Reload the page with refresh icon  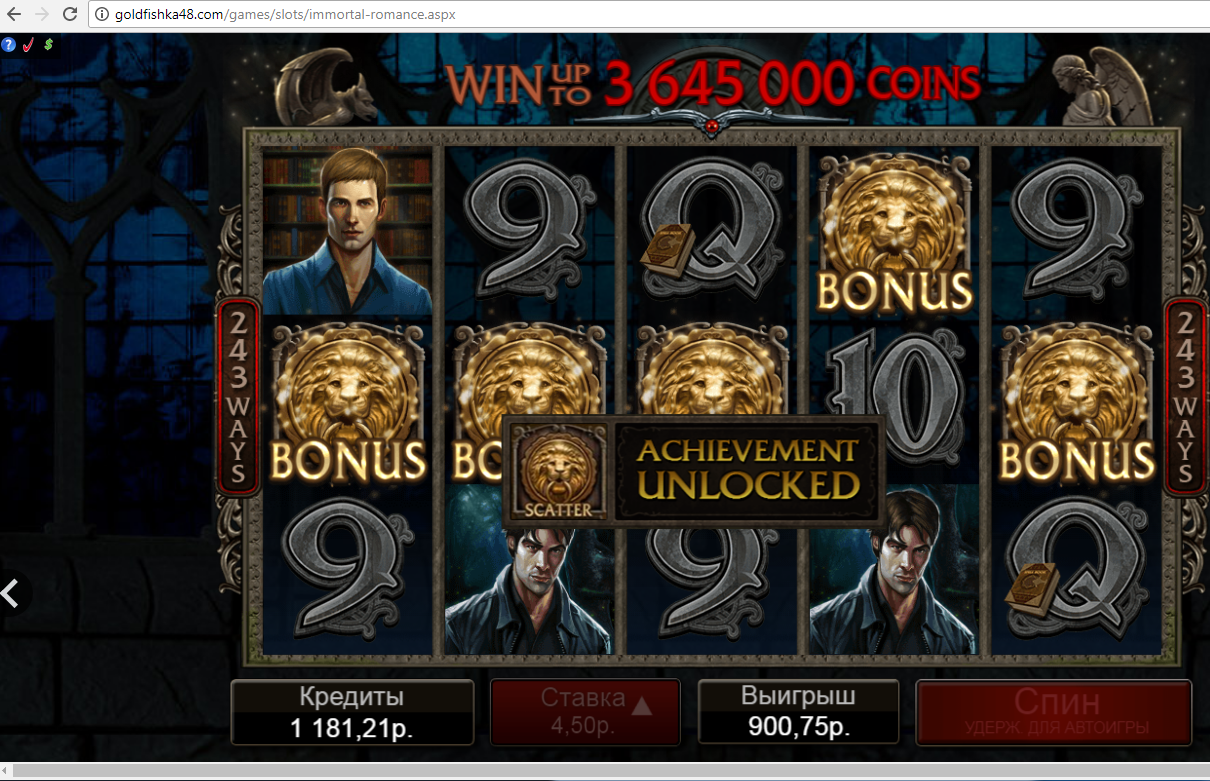pyautogui.click(x=70, y=15)
